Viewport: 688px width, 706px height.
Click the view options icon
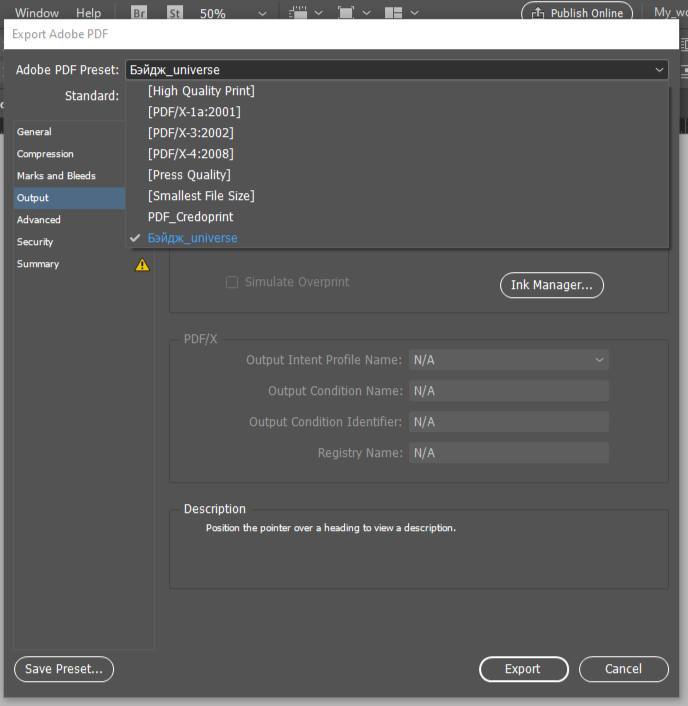coord(299,14)
